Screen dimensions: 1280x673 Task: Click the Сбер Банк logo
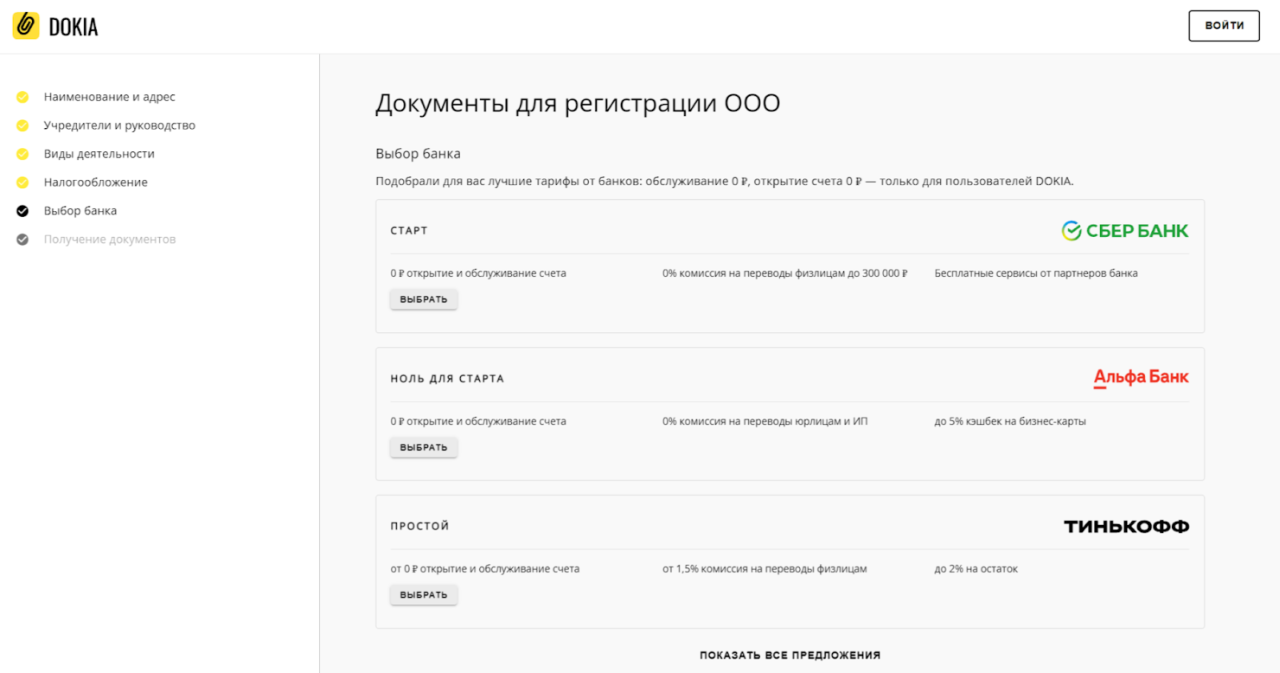[x=1125, y=231]
